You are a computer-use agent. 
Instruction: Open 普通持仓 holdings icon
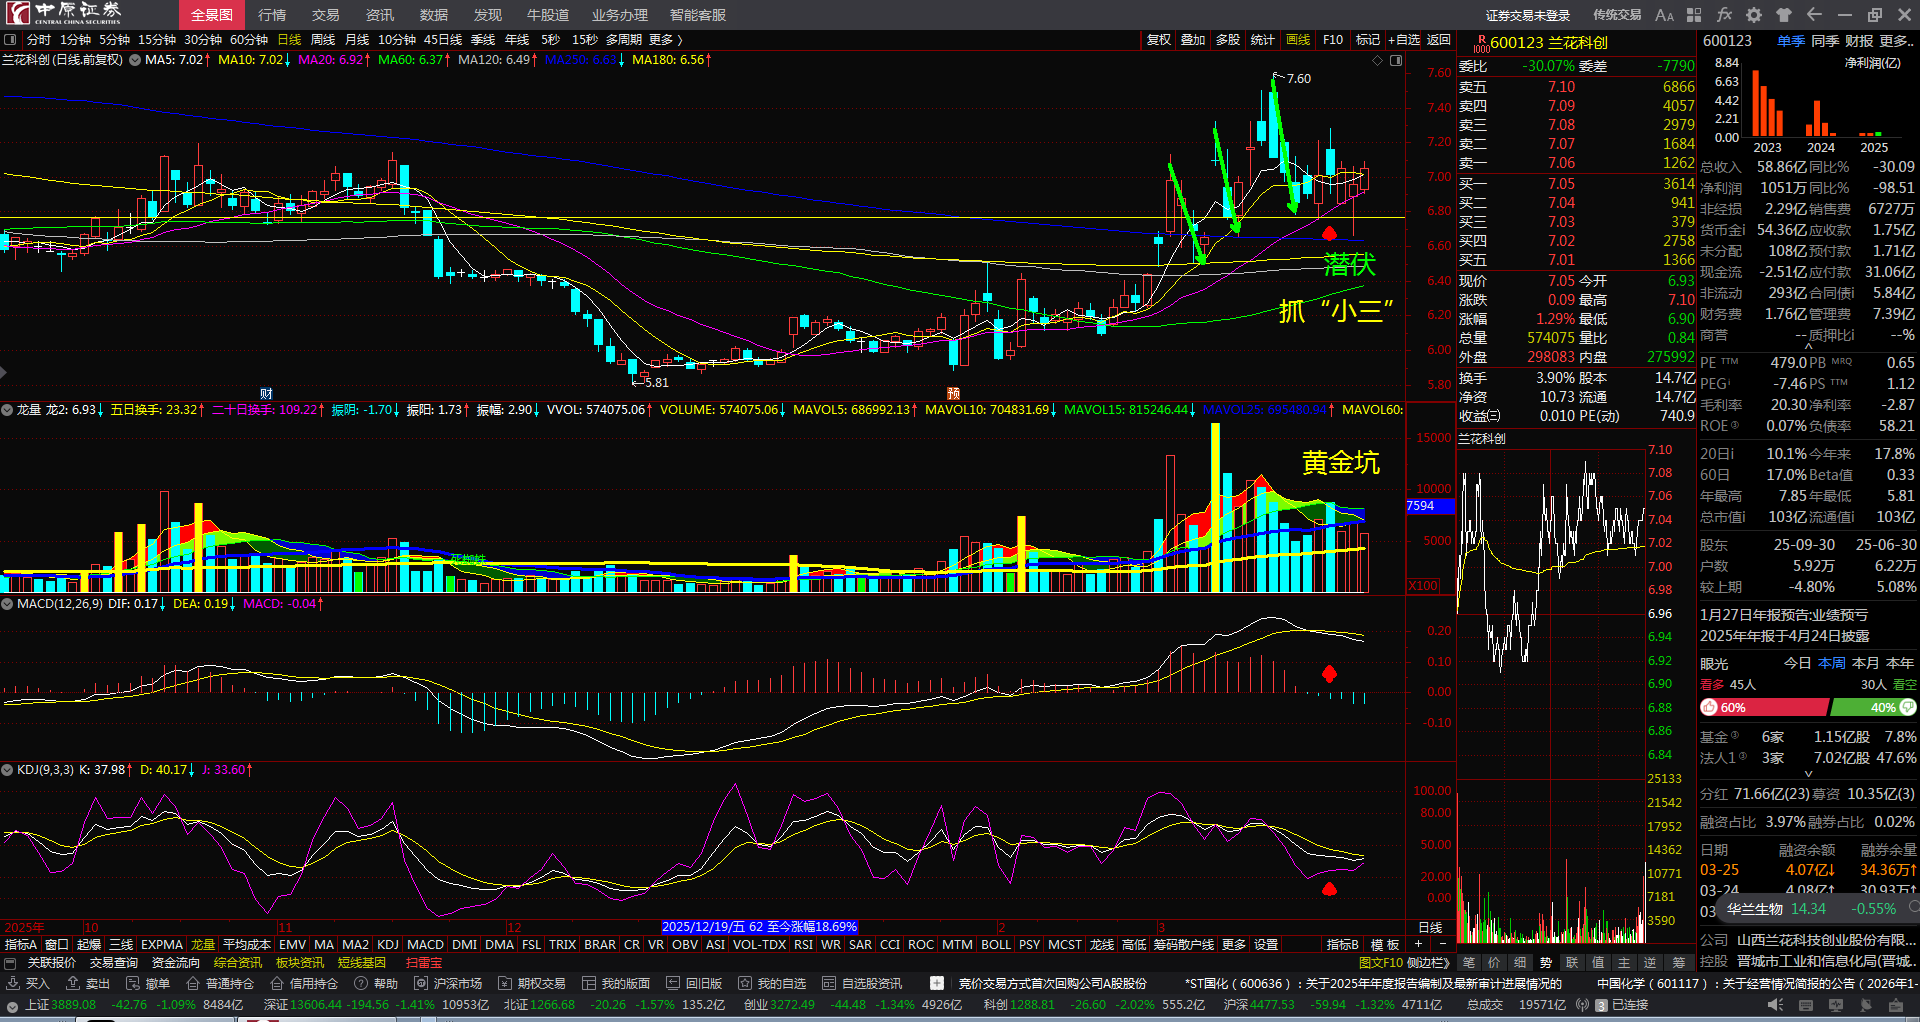(193, 983)
